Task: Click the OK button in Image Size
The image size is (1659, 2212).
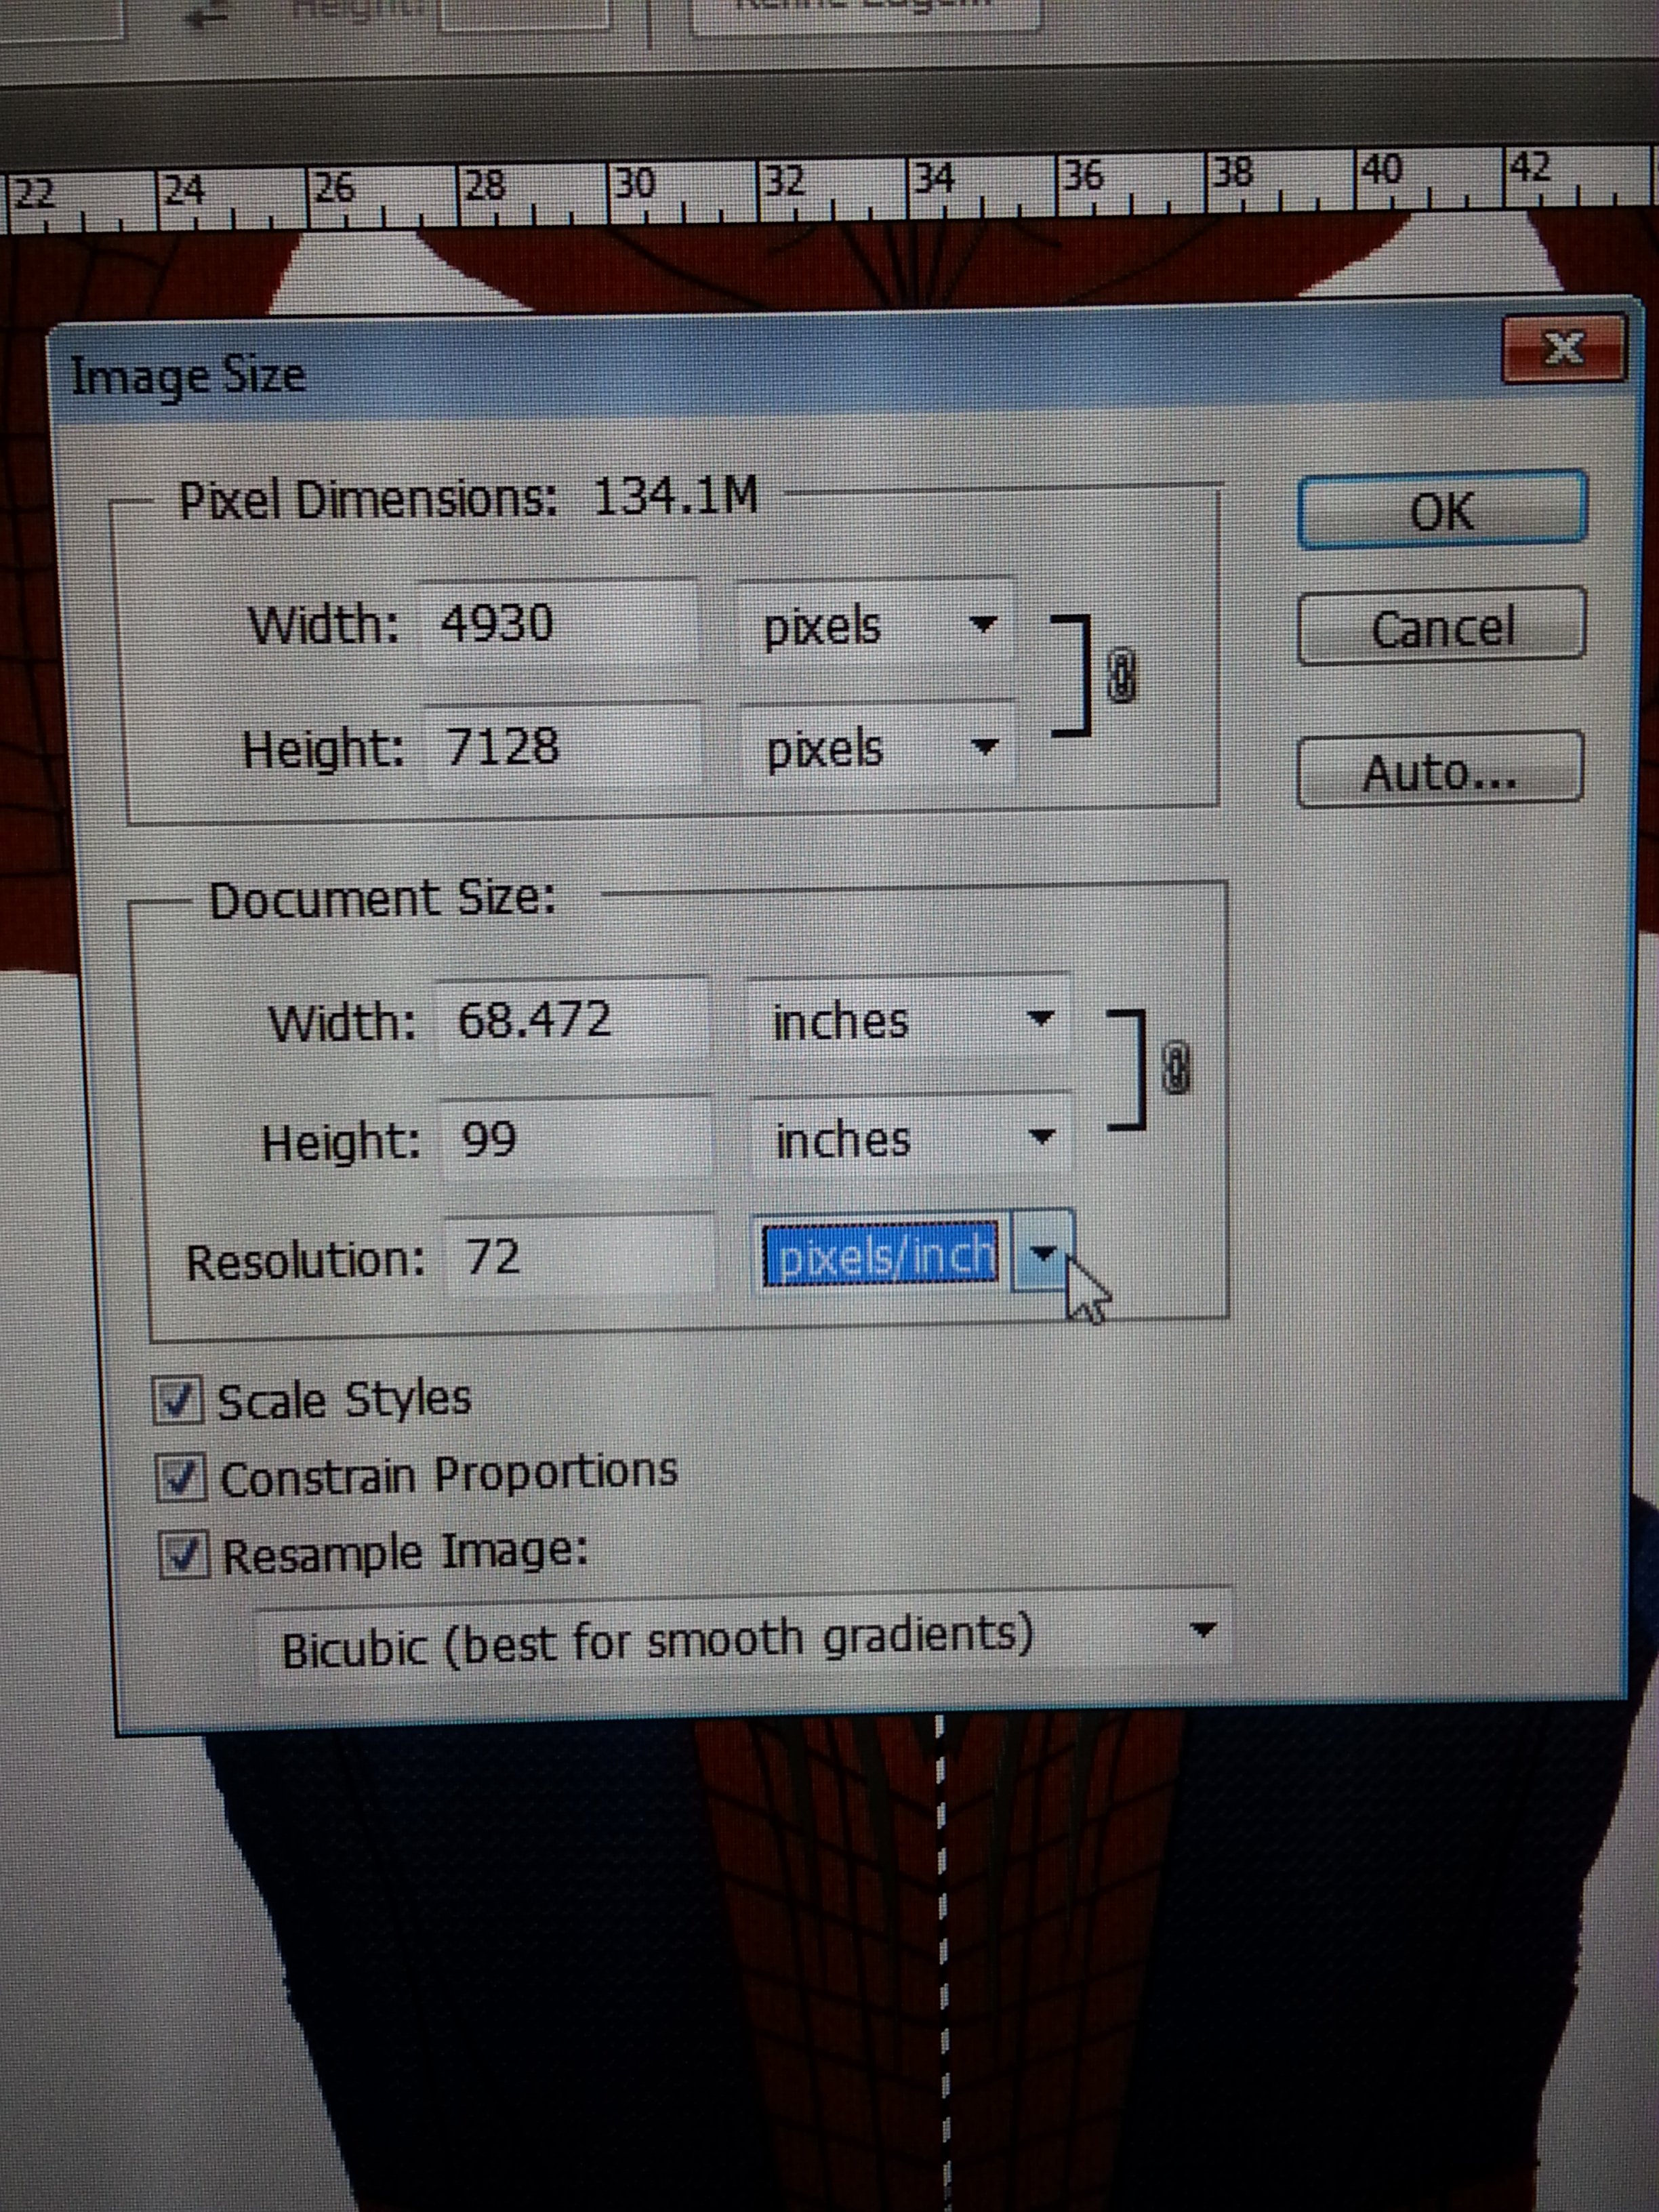Action: point(1441,511)
